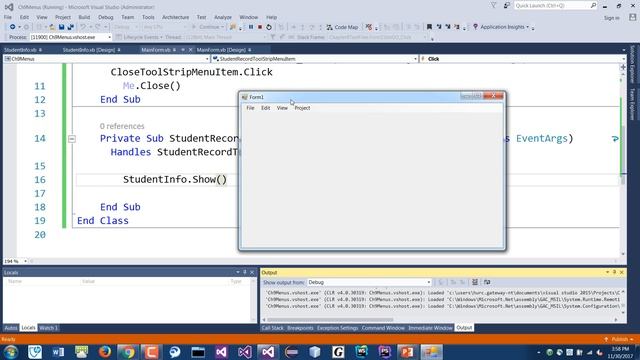Open the Application Insights dropdown
Screen dimensions: 640x360
(527, 27)
